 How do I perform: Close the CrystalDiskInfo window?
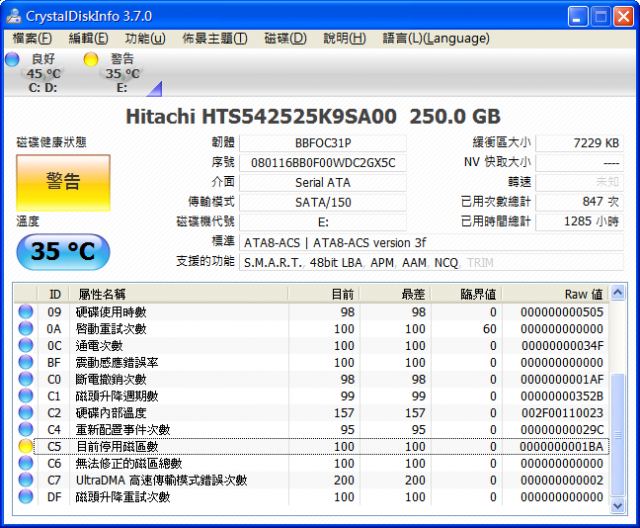[623, 16]
